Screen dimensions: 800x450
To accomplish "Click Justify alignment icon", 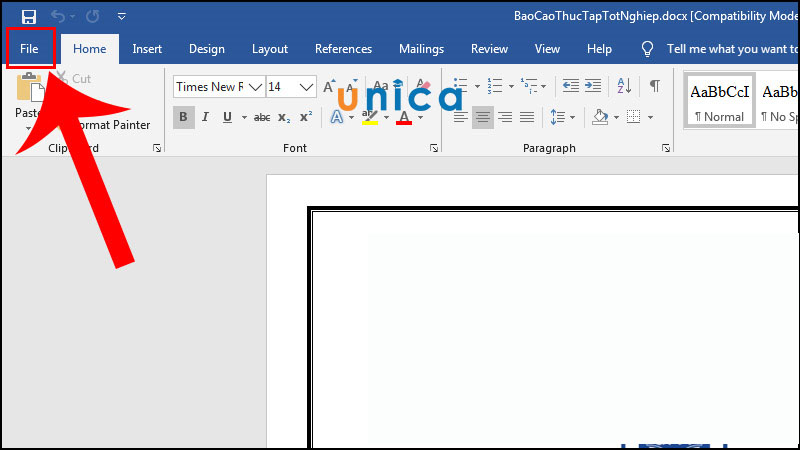I will tap(527, 117).
